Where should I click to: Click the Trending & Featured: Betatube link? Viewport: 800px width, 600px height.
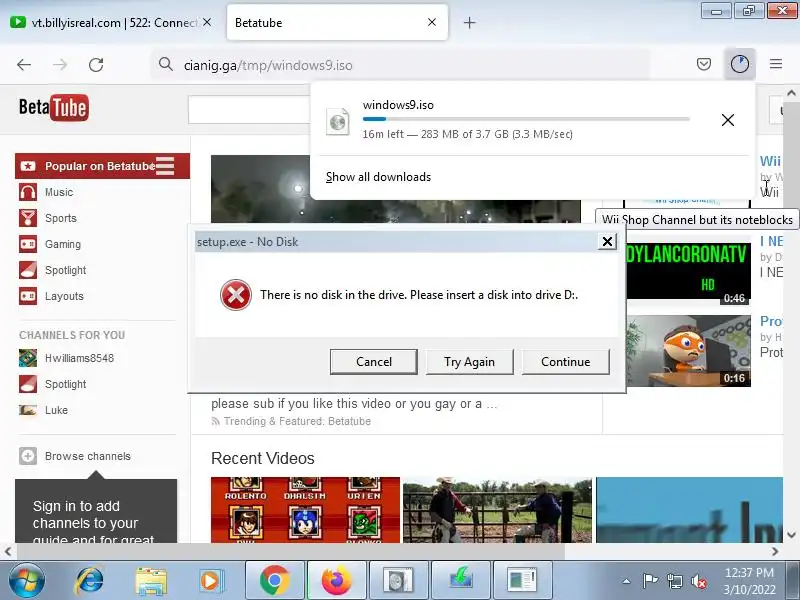(x=297, y=421)
